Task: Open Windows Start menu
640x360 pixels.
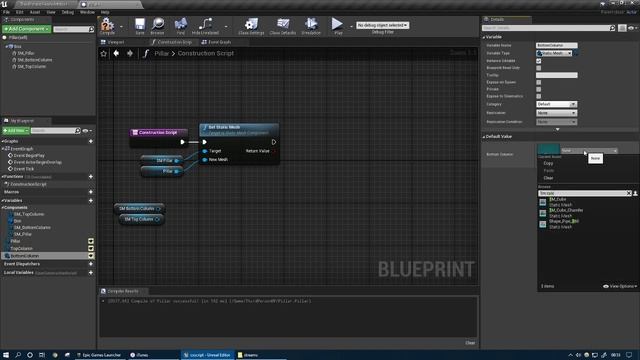Action: point(6,355)
